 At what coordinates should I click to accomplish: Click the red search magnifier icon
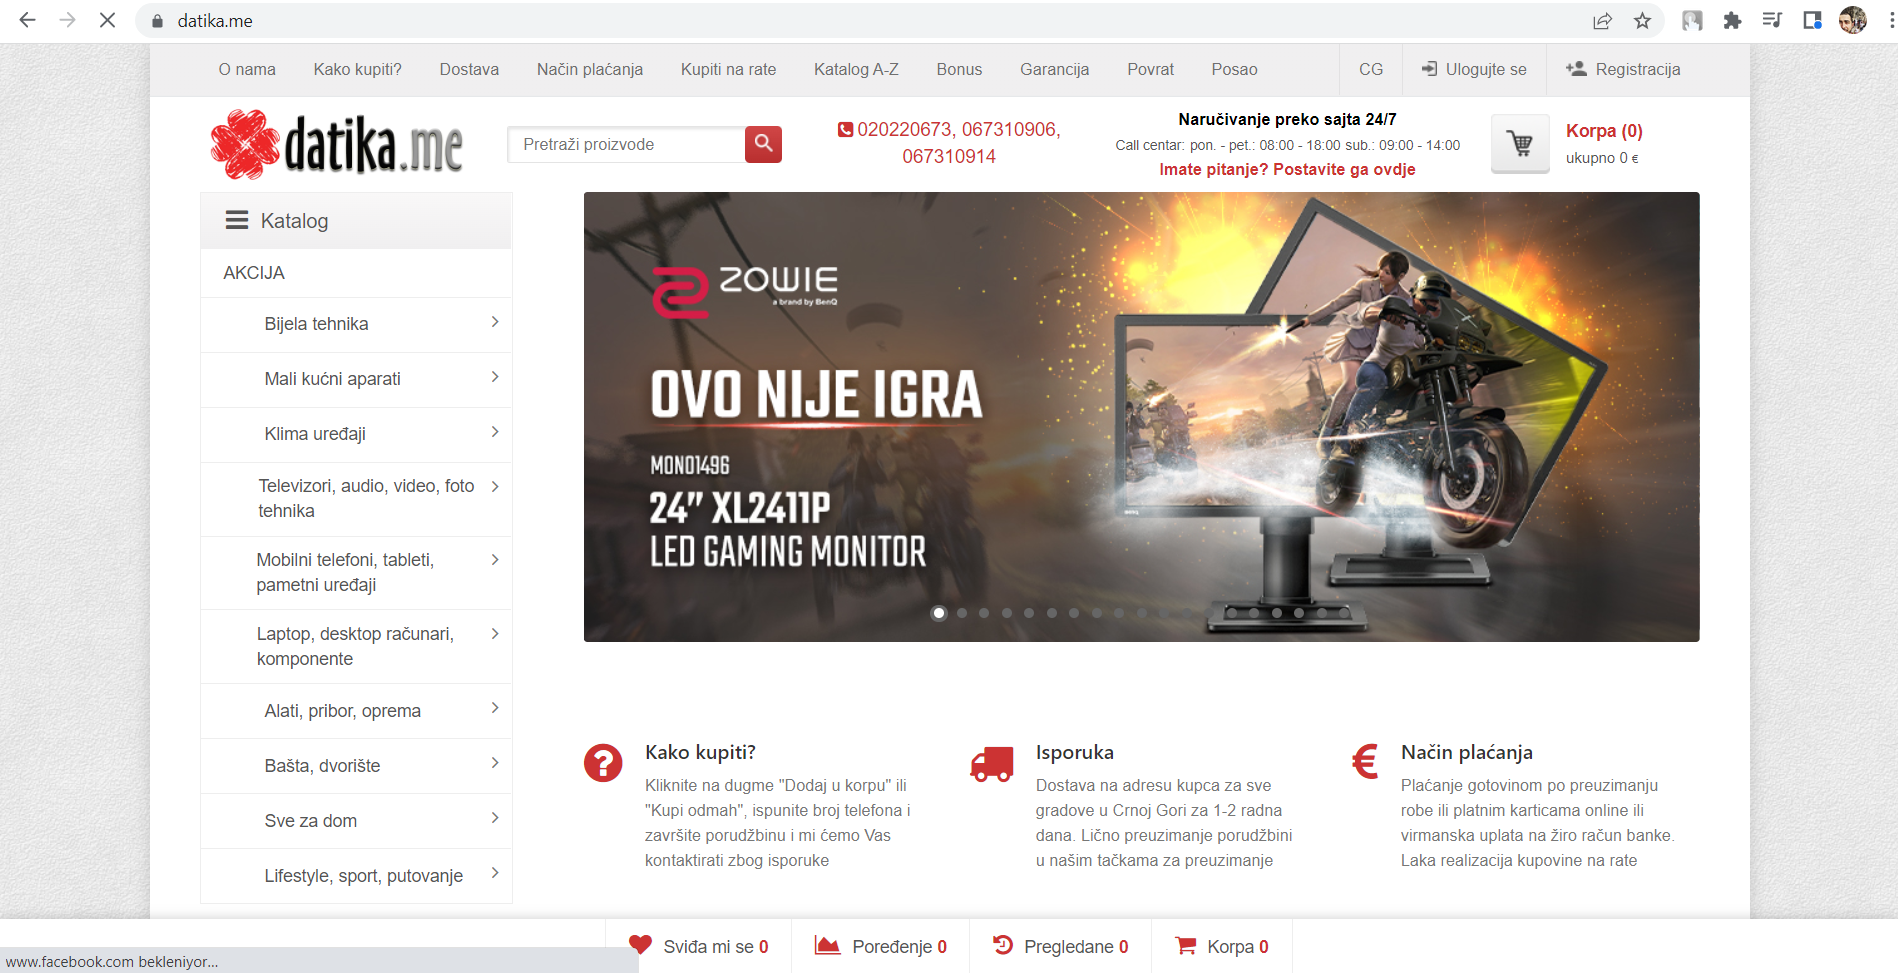pos(763,144)
